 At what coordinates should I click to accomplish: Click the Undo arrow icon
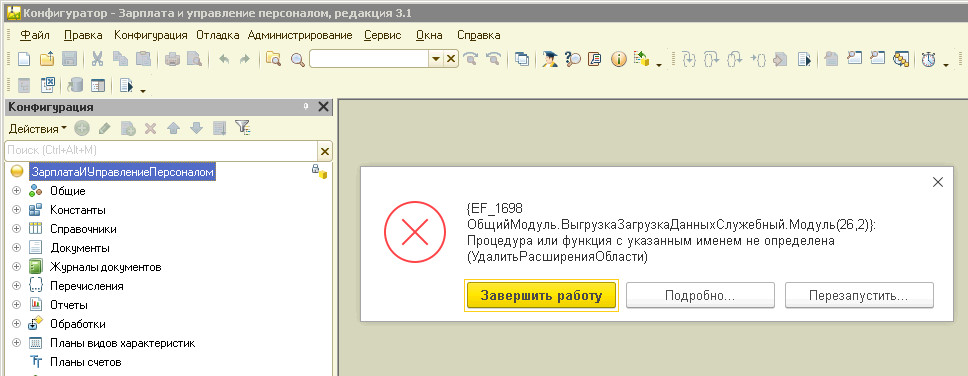[223, 59]
